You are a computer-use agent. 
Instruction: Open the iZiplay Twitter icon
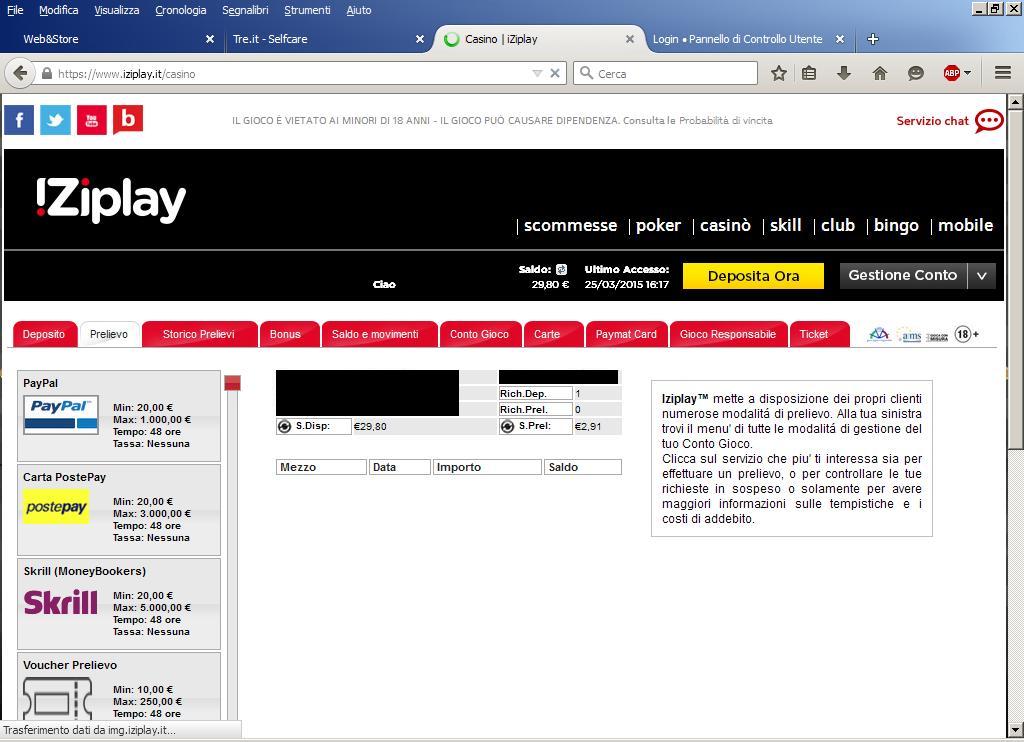56,120
